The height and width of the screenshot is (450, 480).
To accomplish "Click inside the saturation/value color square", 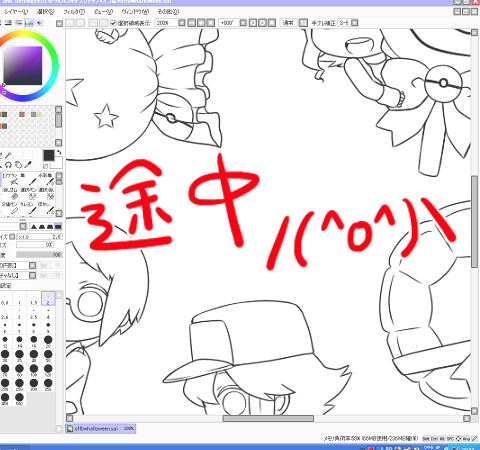I will [23, 65].
